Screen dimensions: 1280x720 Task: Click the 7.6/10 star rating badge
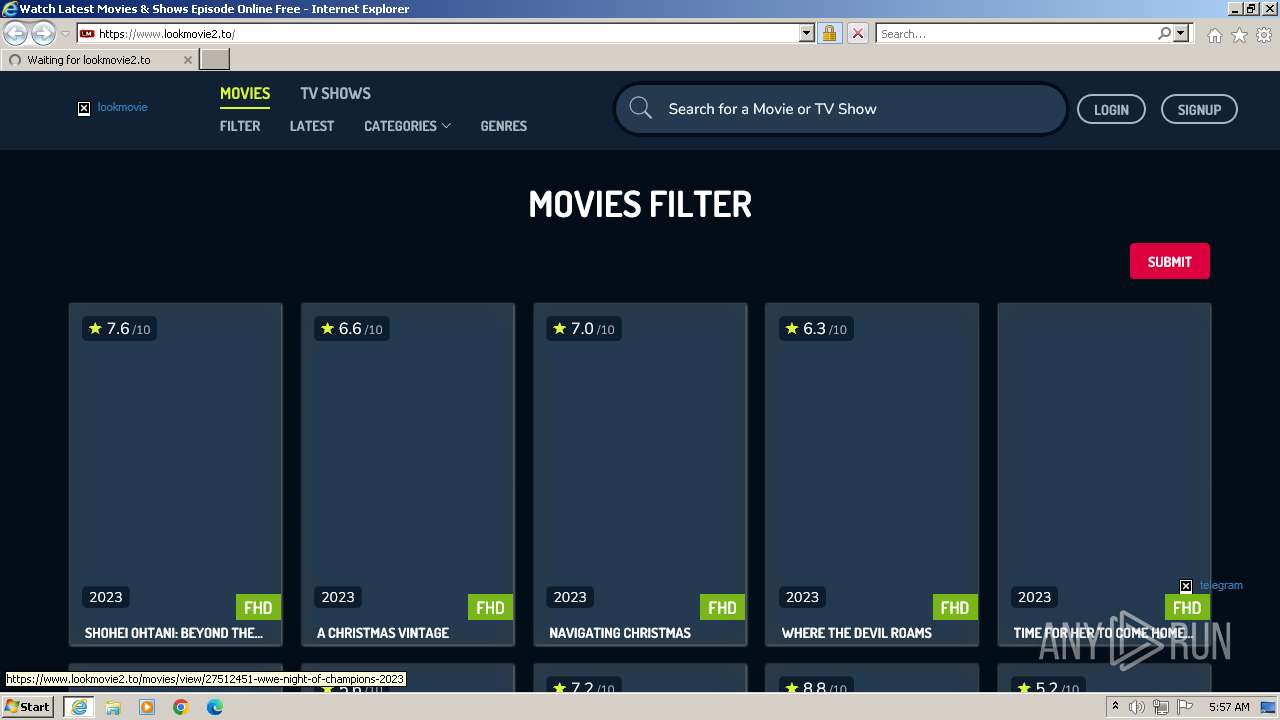[119, 329]
